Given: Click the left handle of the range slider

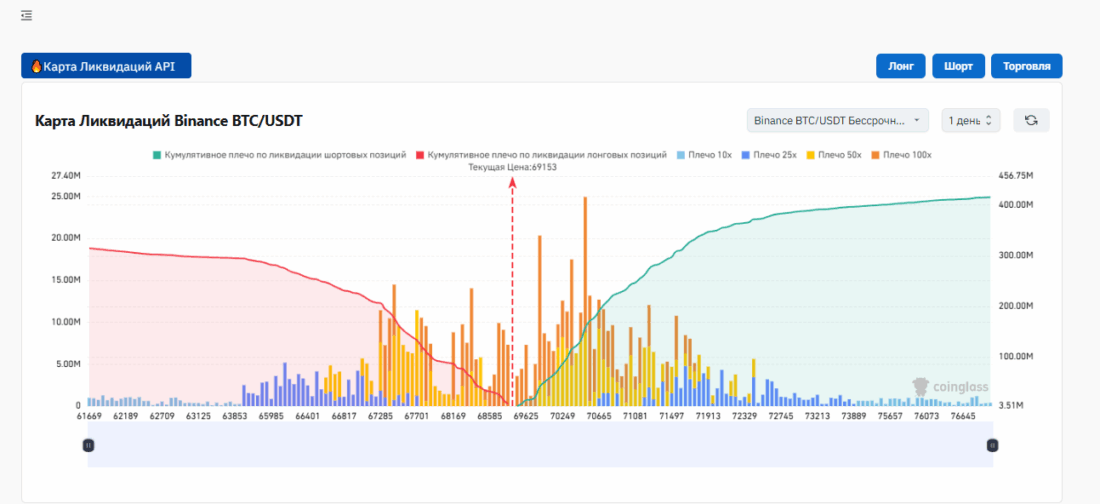Looking at the screenshot, I should pos(88,445).
